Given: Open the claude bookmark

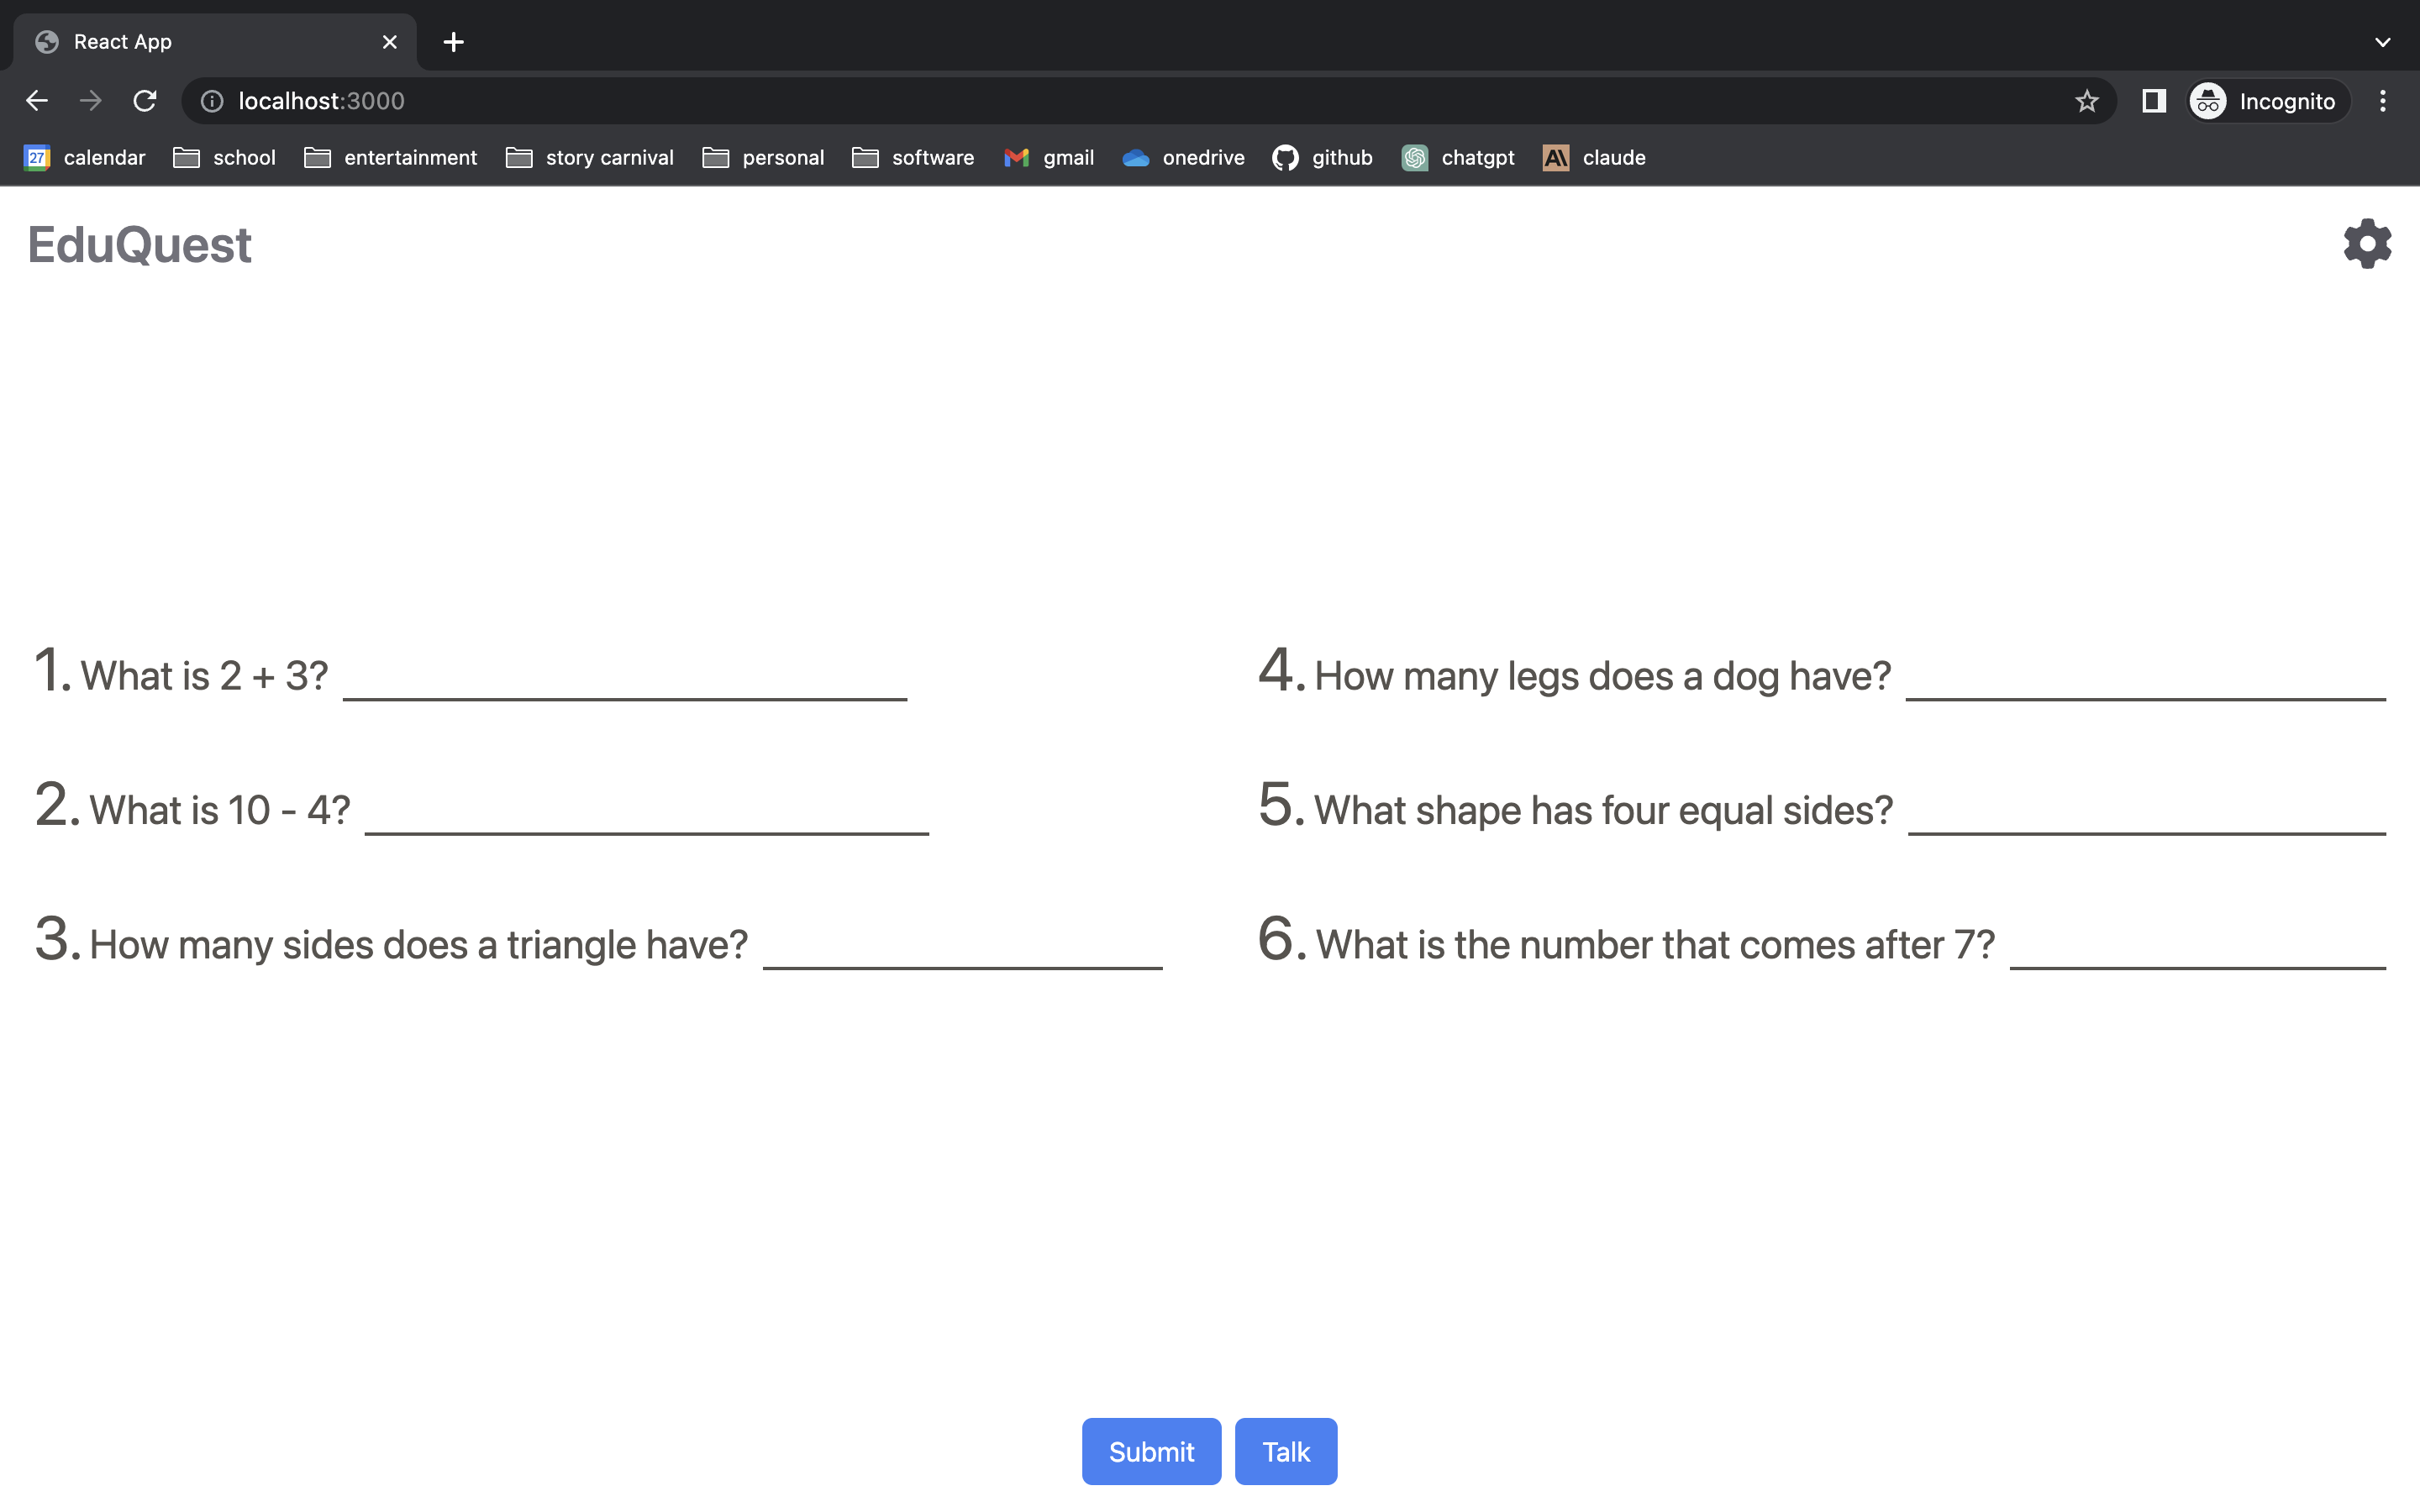Looking at the screenshot, I should pos(1594,158).
